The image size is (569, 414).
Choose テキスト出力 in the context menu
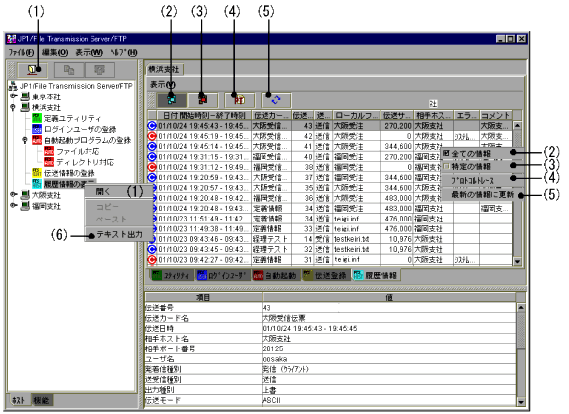pyautogui.click(x=118, y=234)
